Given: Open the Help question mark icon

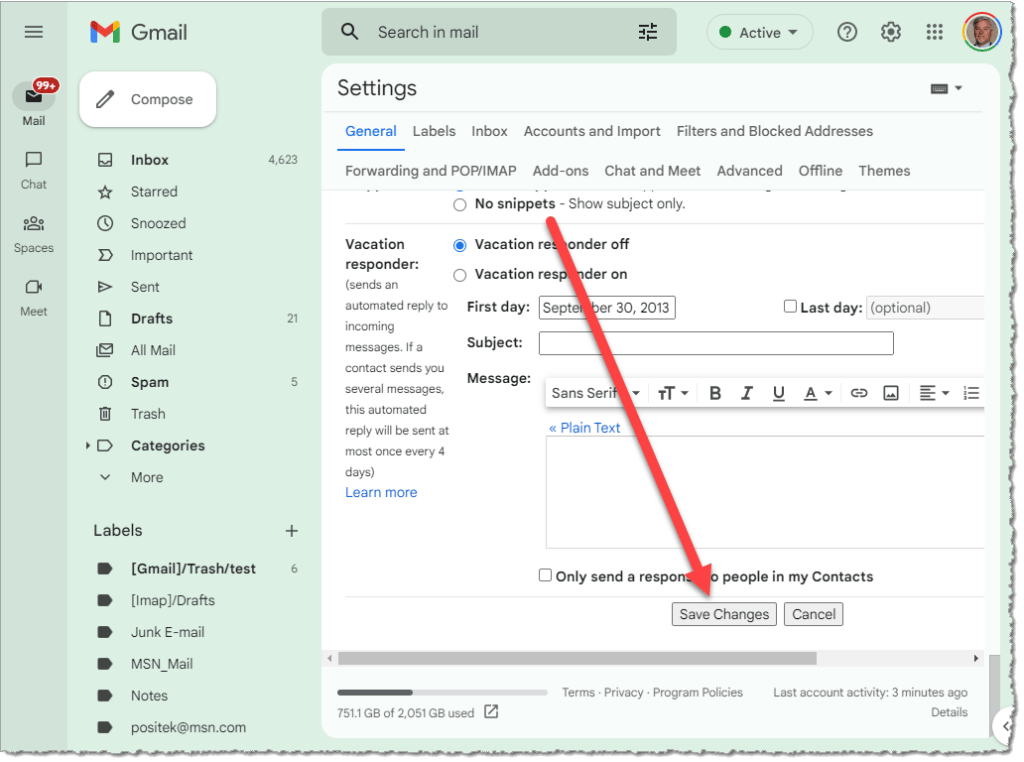Looking at the screenshot, I should (x=847, y=32).
